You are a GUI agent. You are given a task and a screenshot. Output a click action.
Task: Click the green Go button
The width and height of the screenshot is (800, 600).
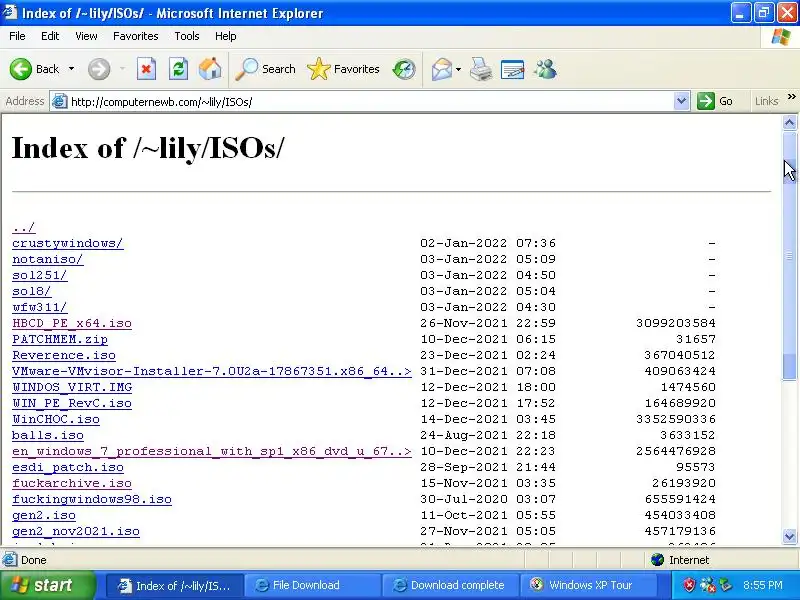point(715,101)
